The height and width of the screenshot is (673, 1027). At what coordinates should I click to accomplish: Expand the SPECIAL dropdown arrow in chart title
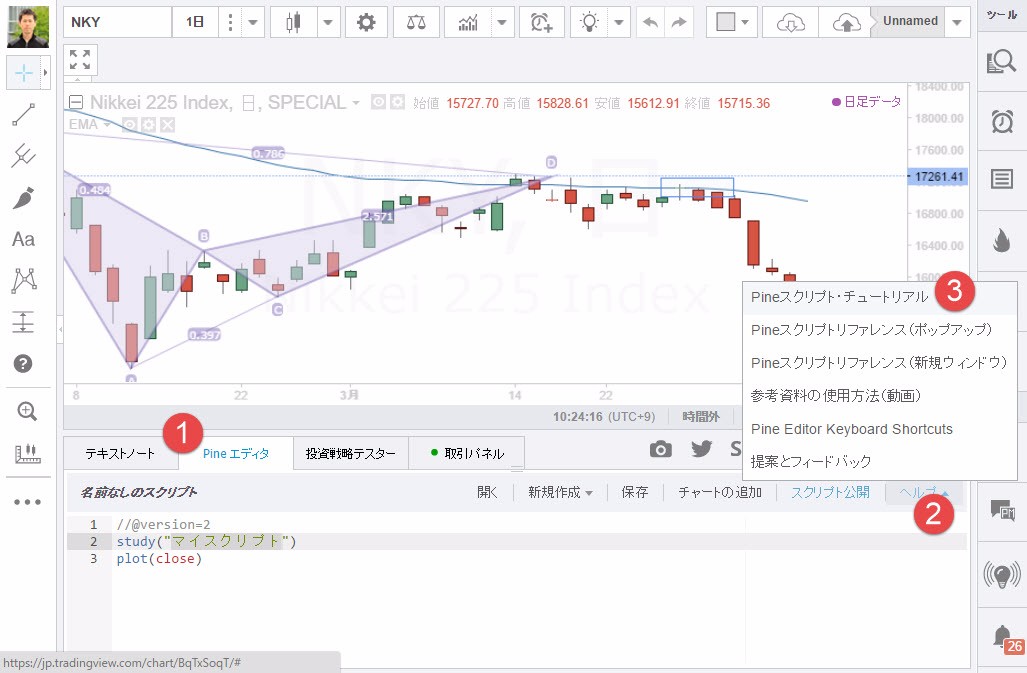(x=356, y=103)
